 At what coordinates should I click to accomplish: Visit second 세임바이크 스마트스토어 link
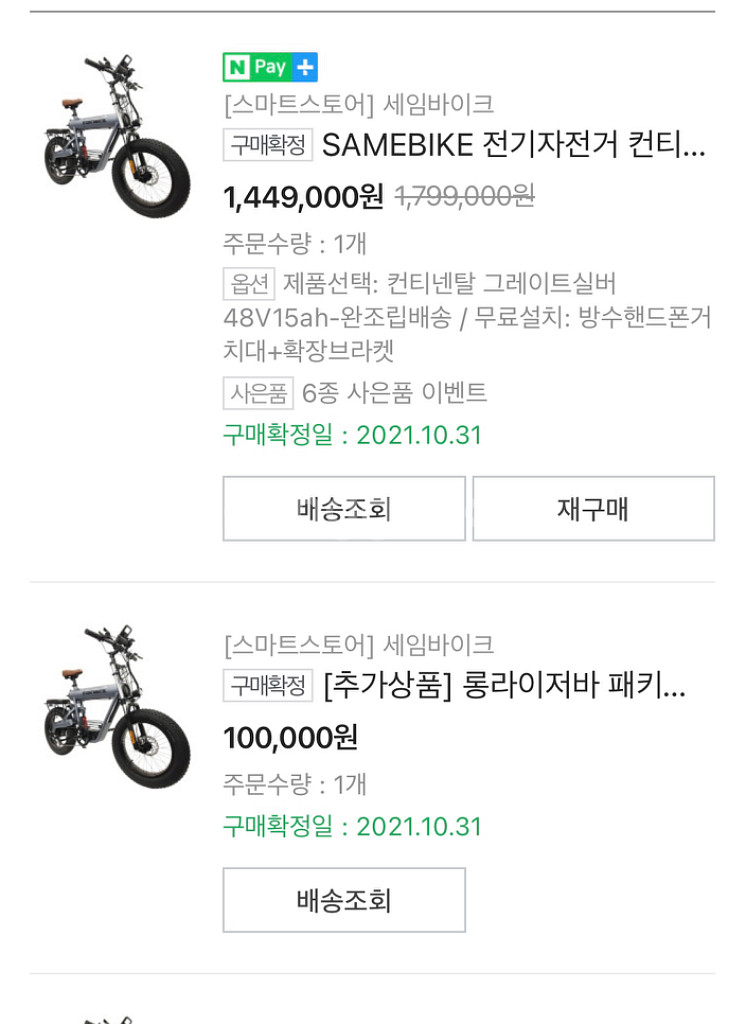point(359,645)
